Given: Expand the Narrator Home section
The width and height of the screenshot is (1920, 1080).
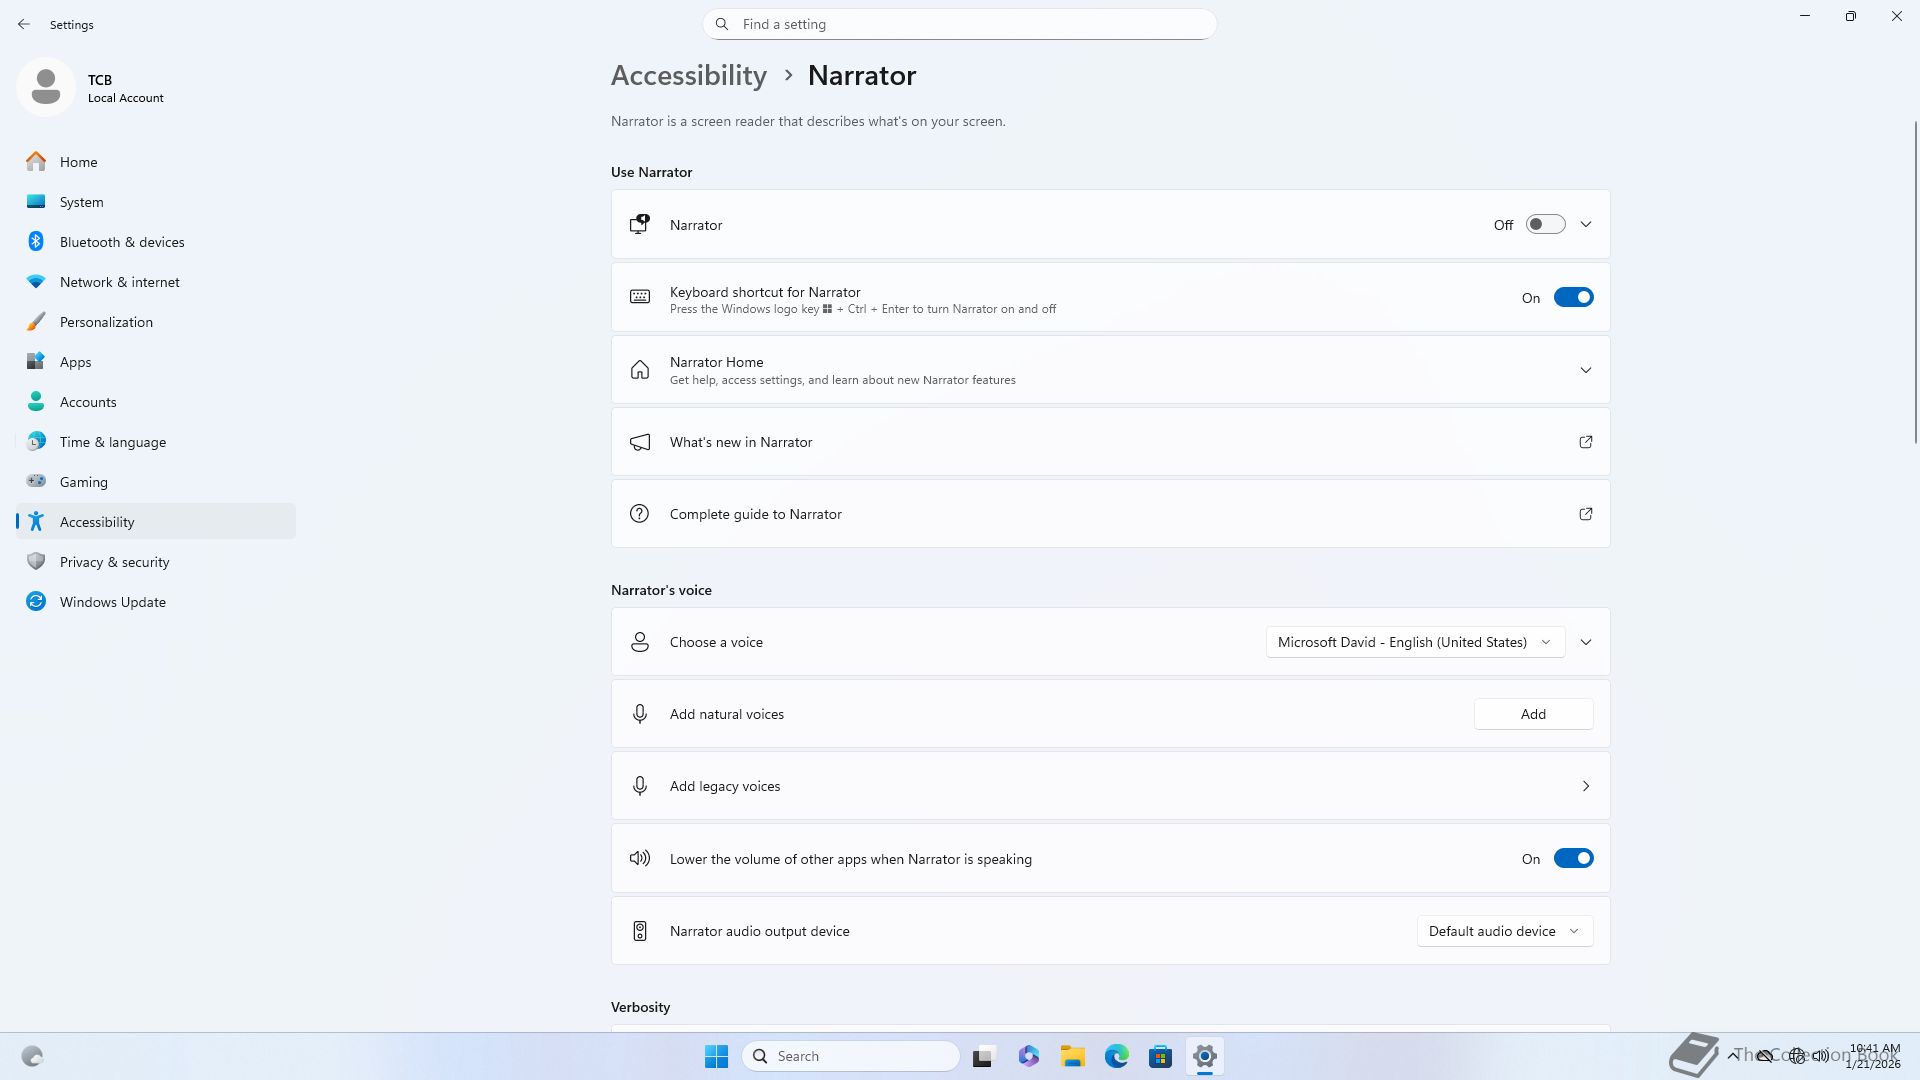Looking at the screenshot, I should coord(1585,370).
